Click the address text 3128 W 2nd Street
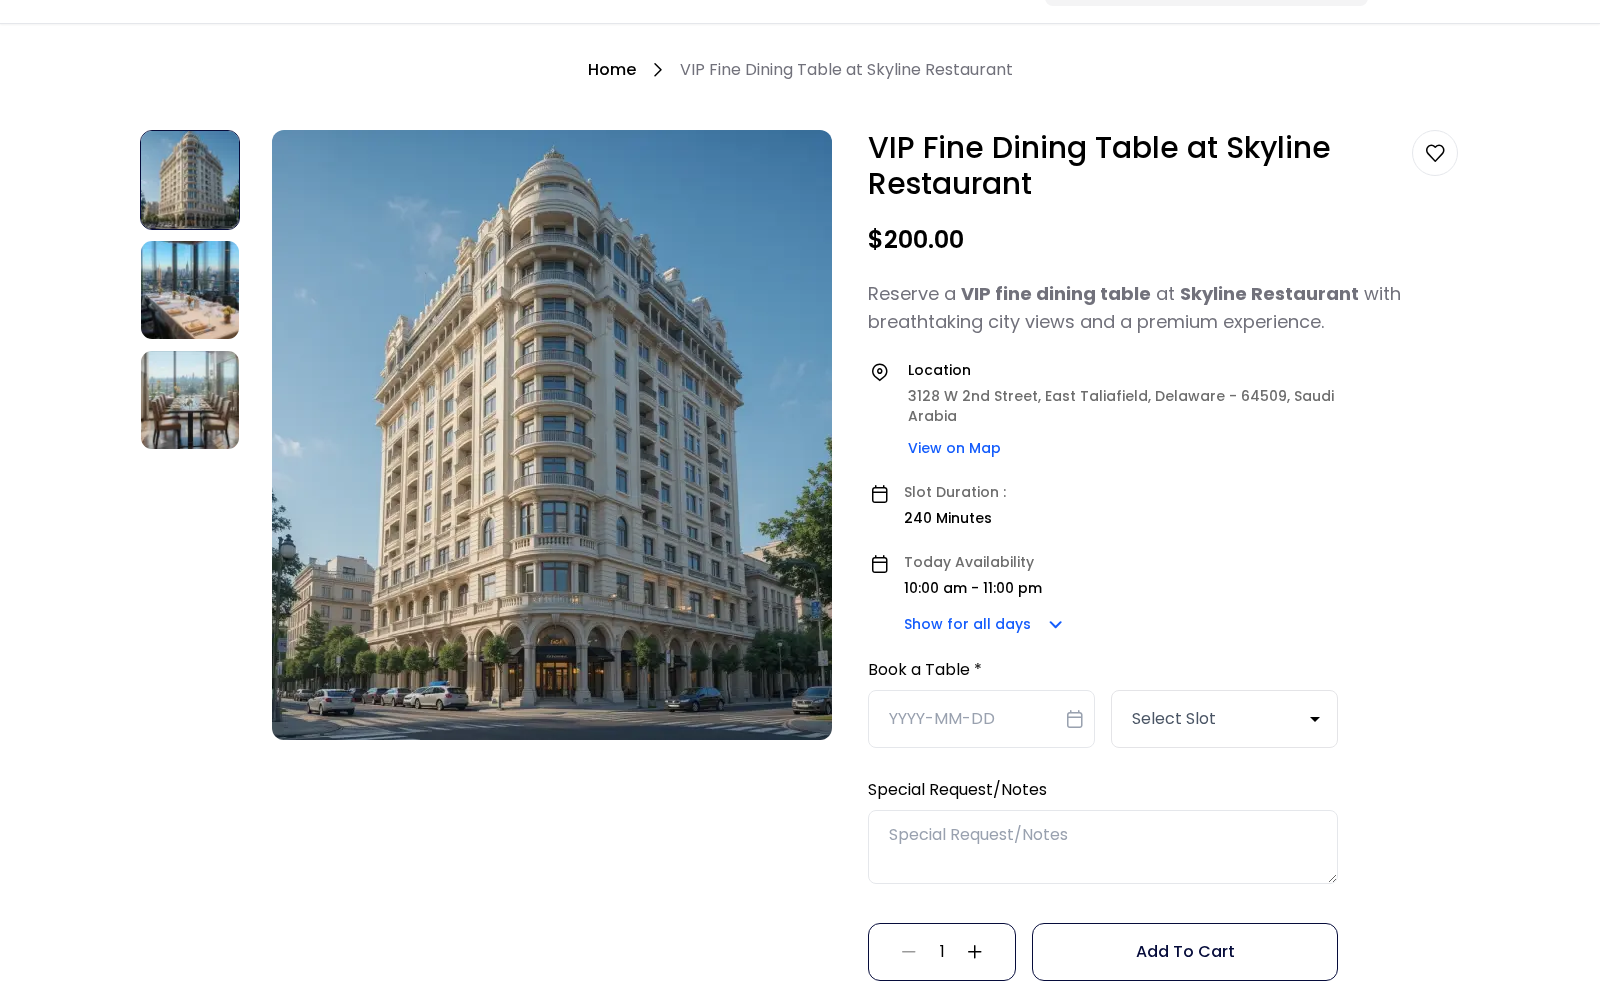Image resolution: width=1600 pixels, height=1000 pixels. pos(1121,406)
